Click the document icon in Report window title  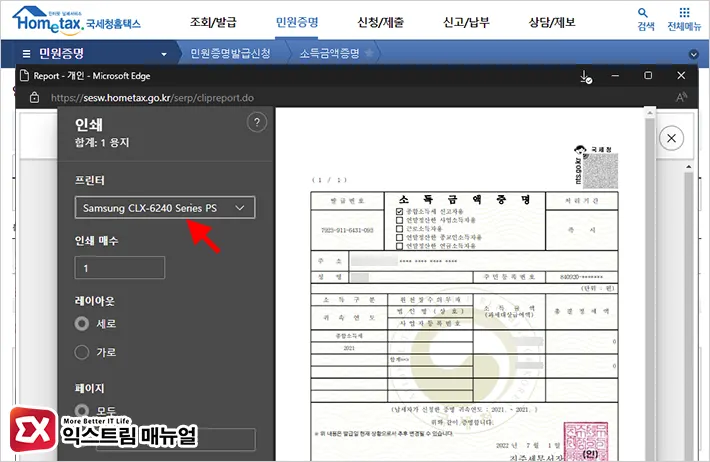pos(24,76)
